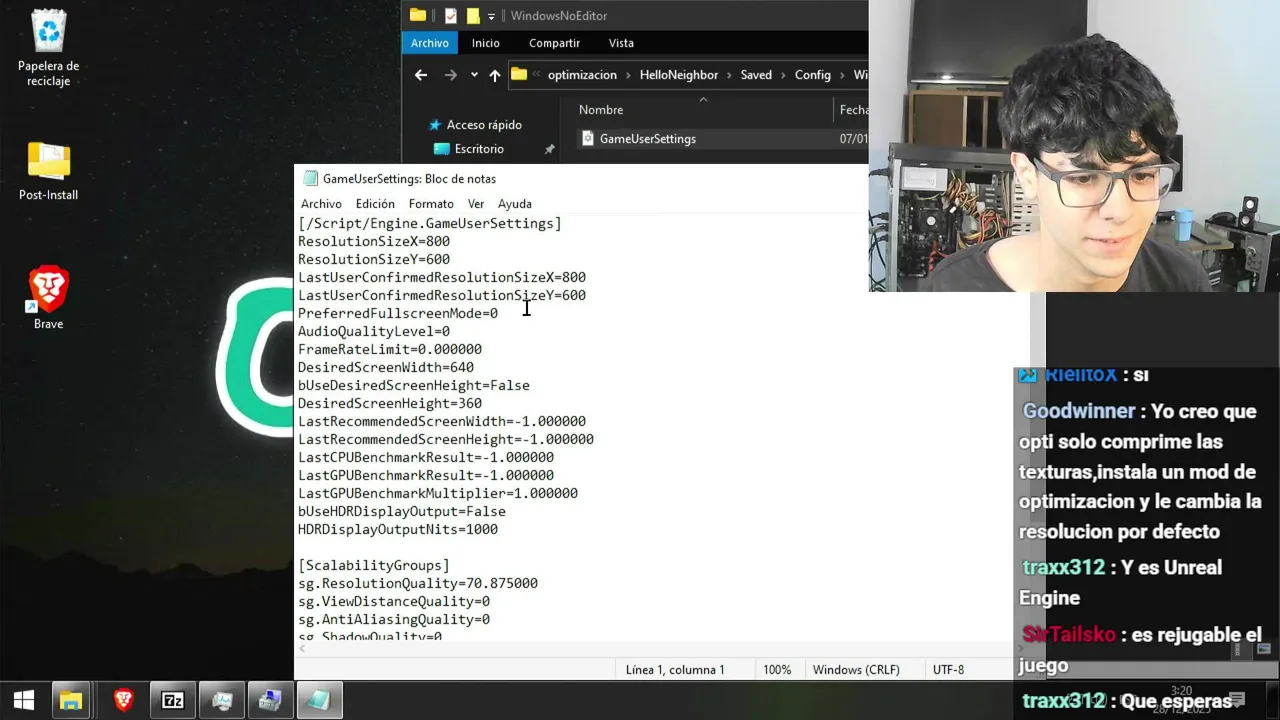
Task: Go up one folder level in Explorer
Action: point(495,75)
